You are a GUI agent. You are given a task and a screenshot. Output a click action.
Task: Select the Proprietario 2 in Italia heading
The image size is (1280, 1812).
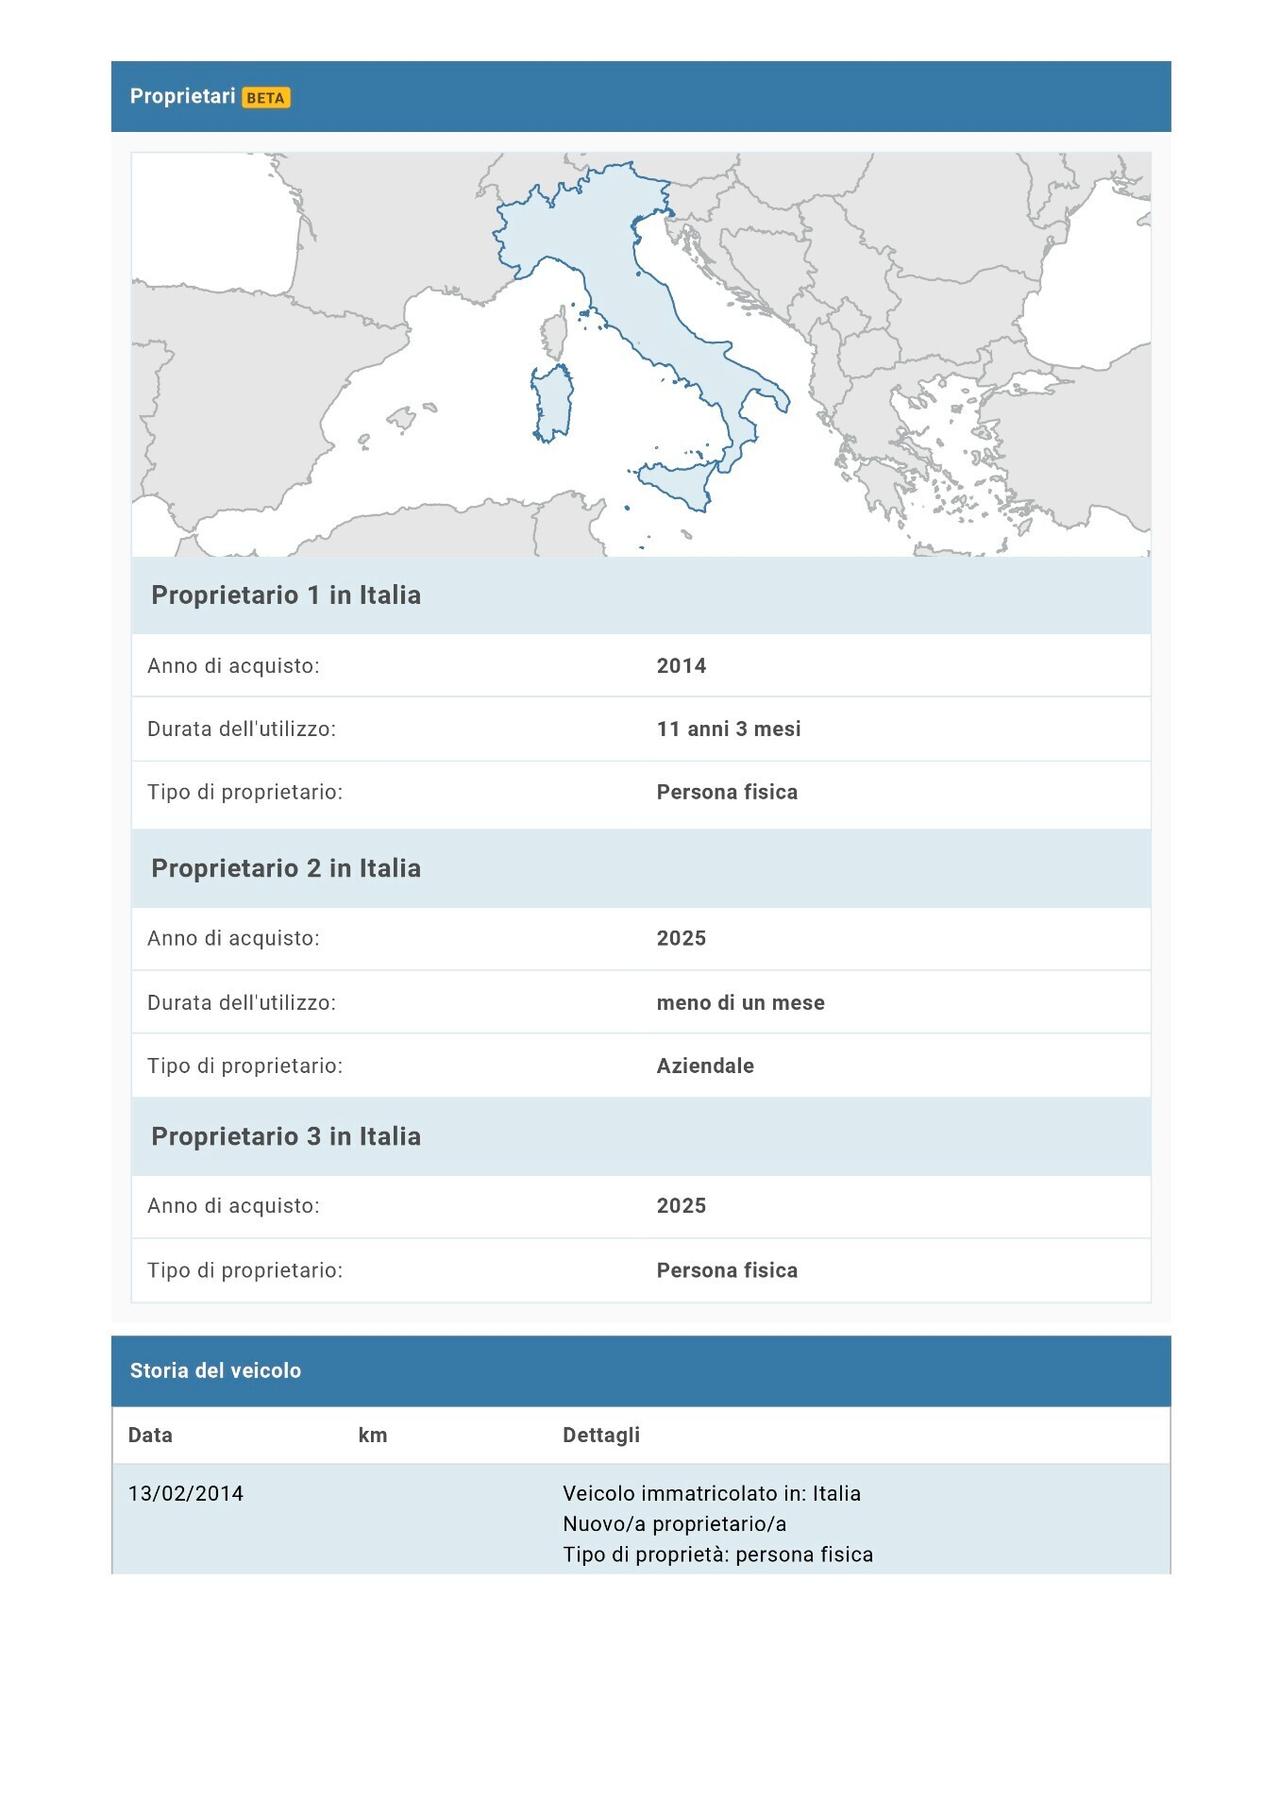pyautogui.click(x=286, y=868)
